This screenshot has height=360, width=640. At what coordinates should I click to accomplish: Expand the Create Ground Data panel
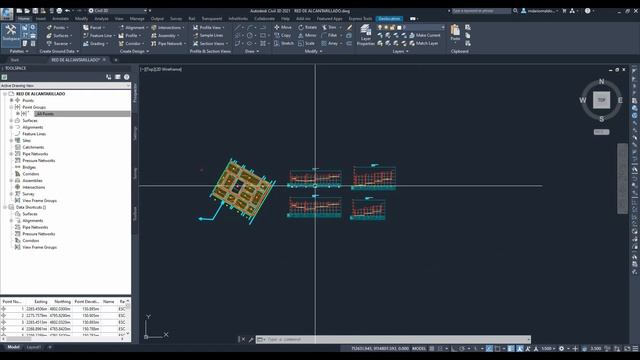point(59,51)
